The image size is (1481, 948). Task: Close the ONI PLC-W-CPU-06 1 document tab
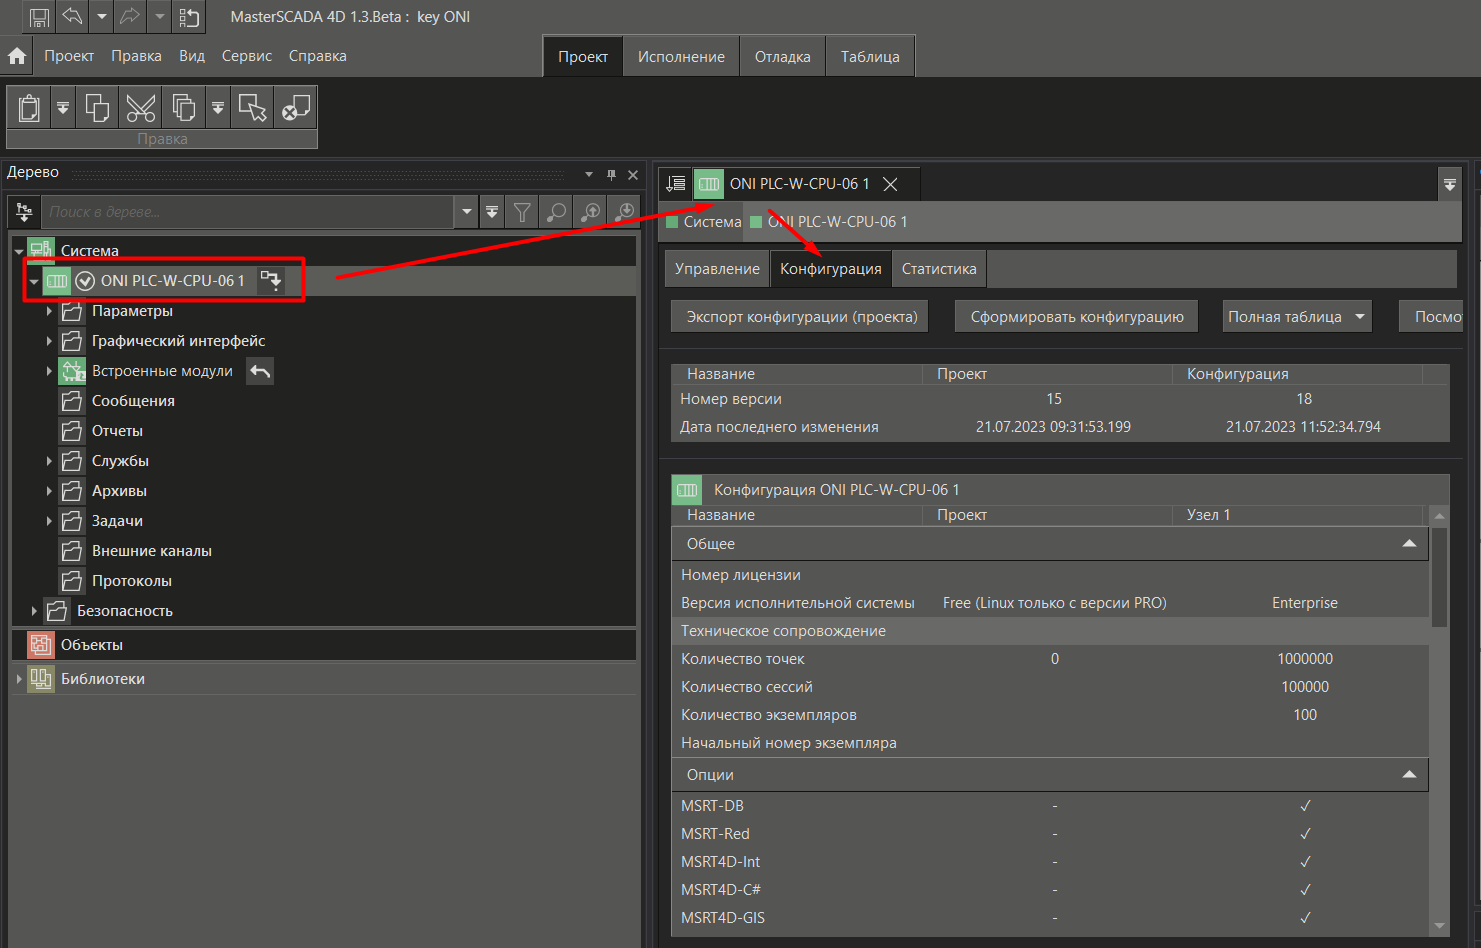point(890,184)
